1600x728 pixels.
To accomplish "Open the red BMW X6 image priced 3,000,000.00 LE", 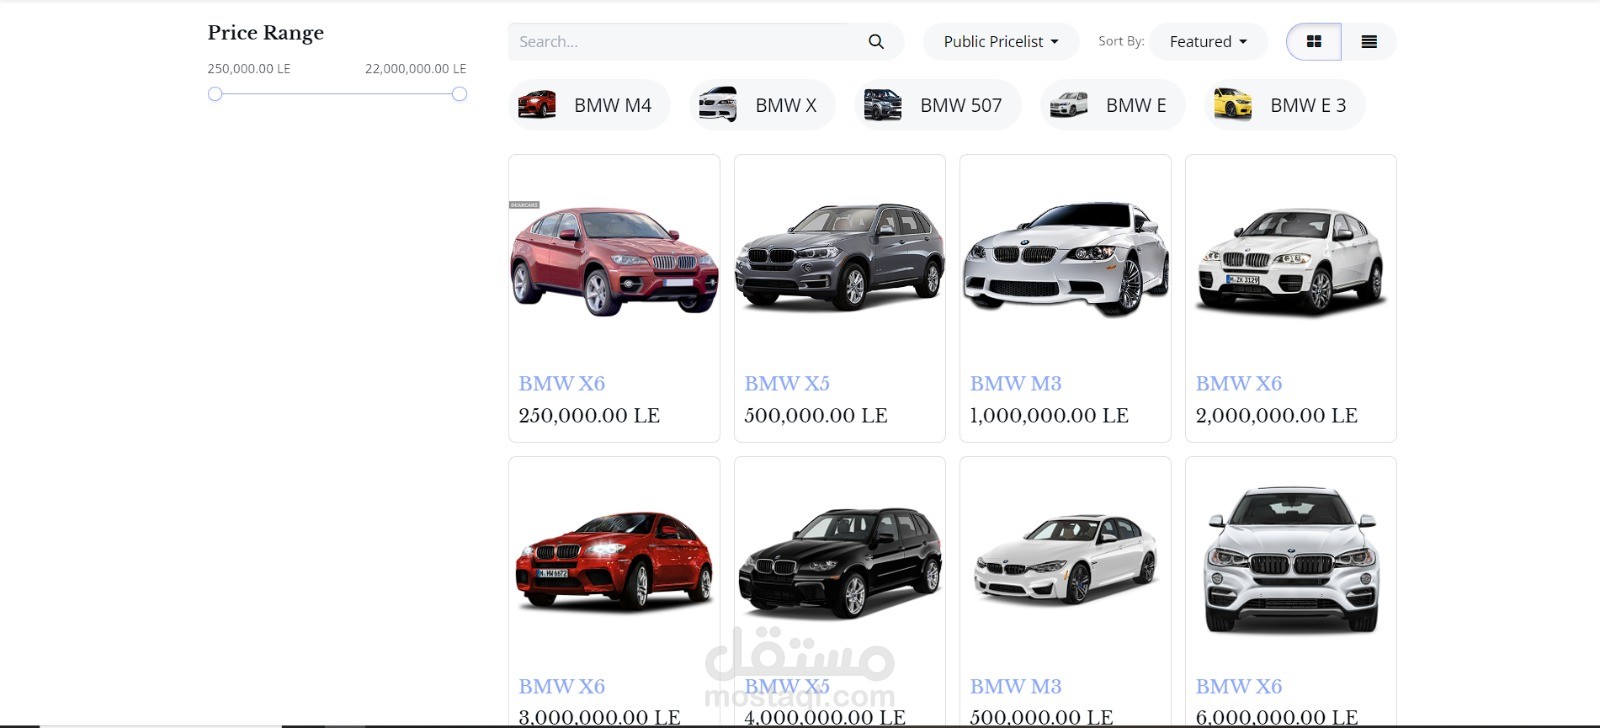I will pyautogui.click(x=614, y=560).
